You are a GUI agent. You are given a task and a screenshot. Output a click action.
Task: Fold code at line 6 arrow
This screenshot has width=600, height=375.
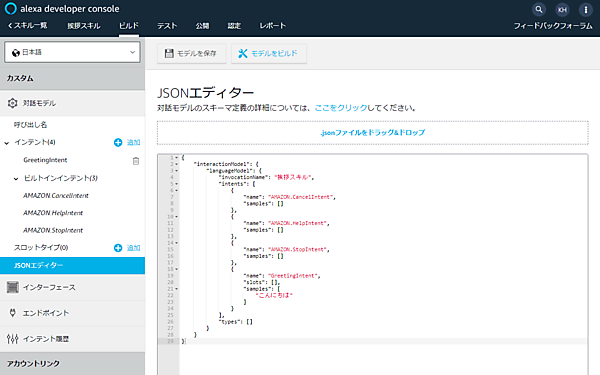pos(176,191)
